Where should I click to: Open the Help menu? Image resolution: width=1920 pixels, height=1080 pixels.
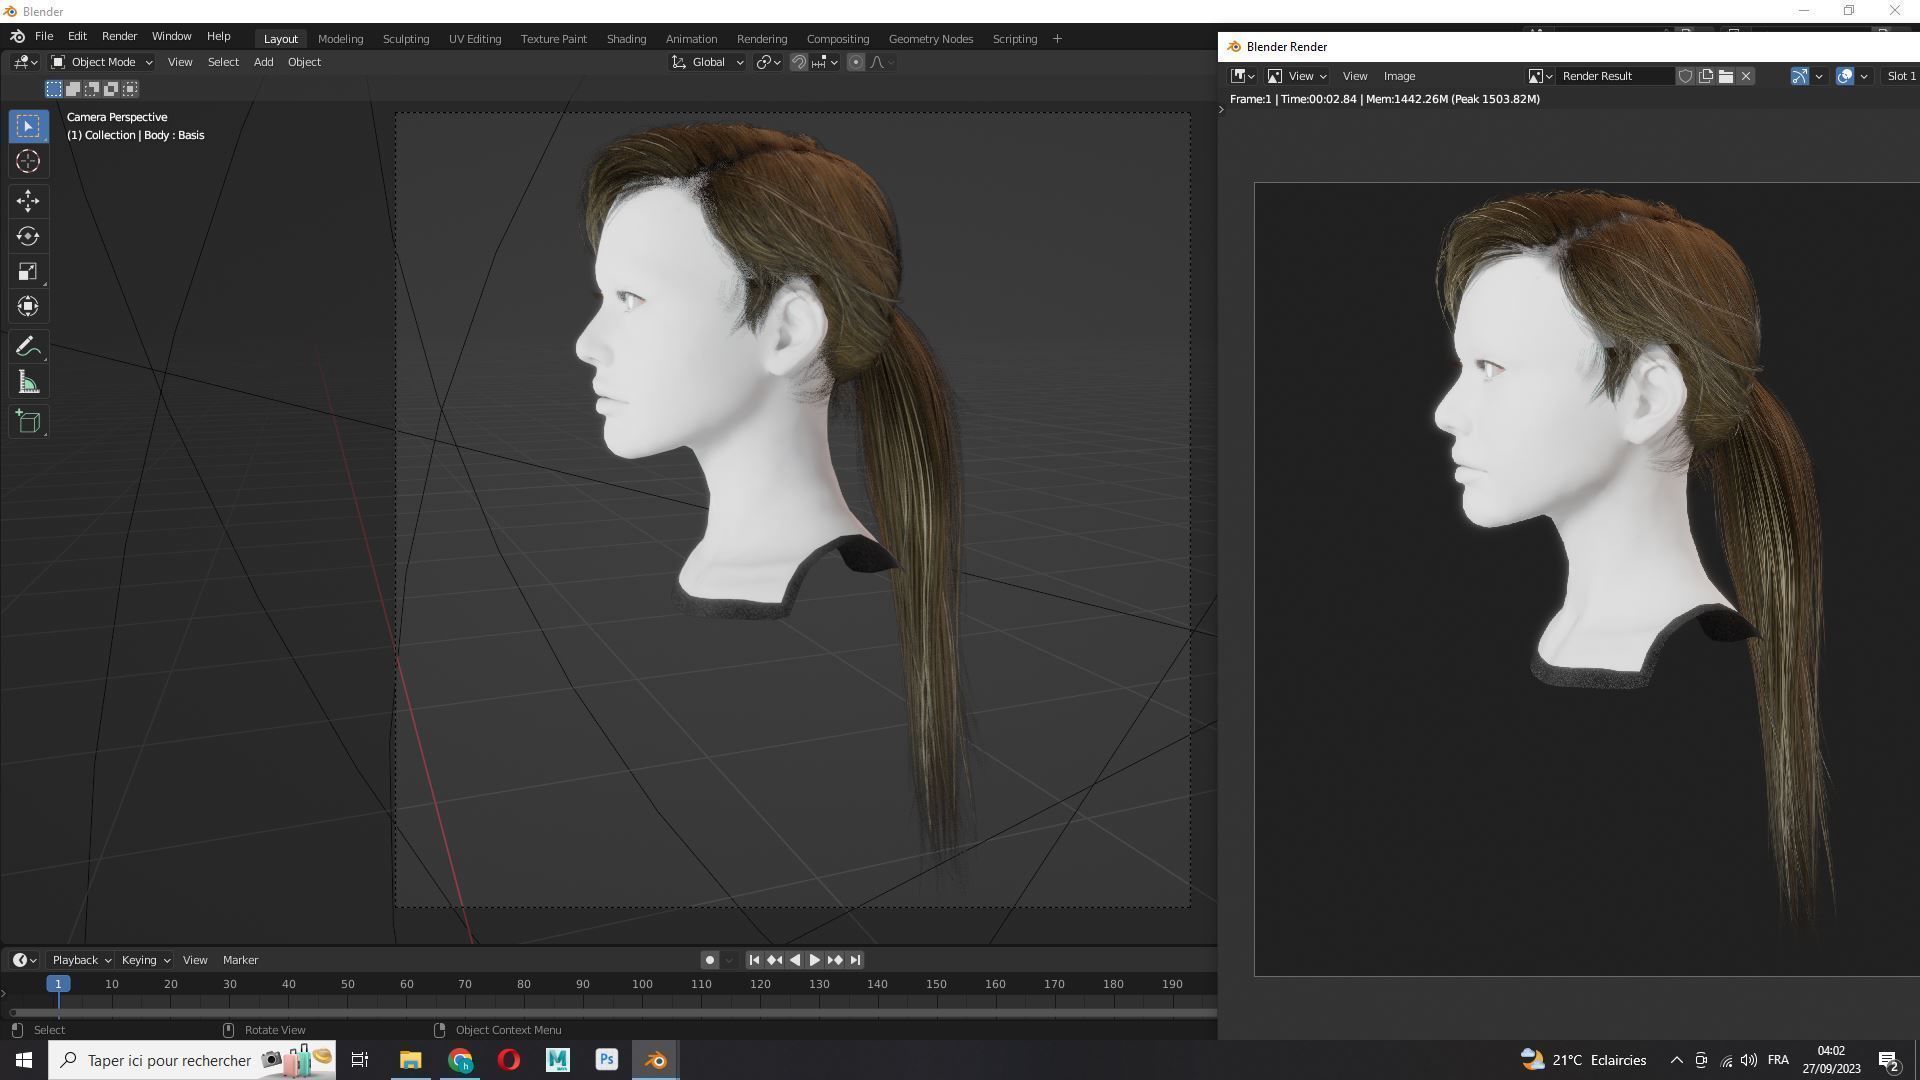point(218,36)
